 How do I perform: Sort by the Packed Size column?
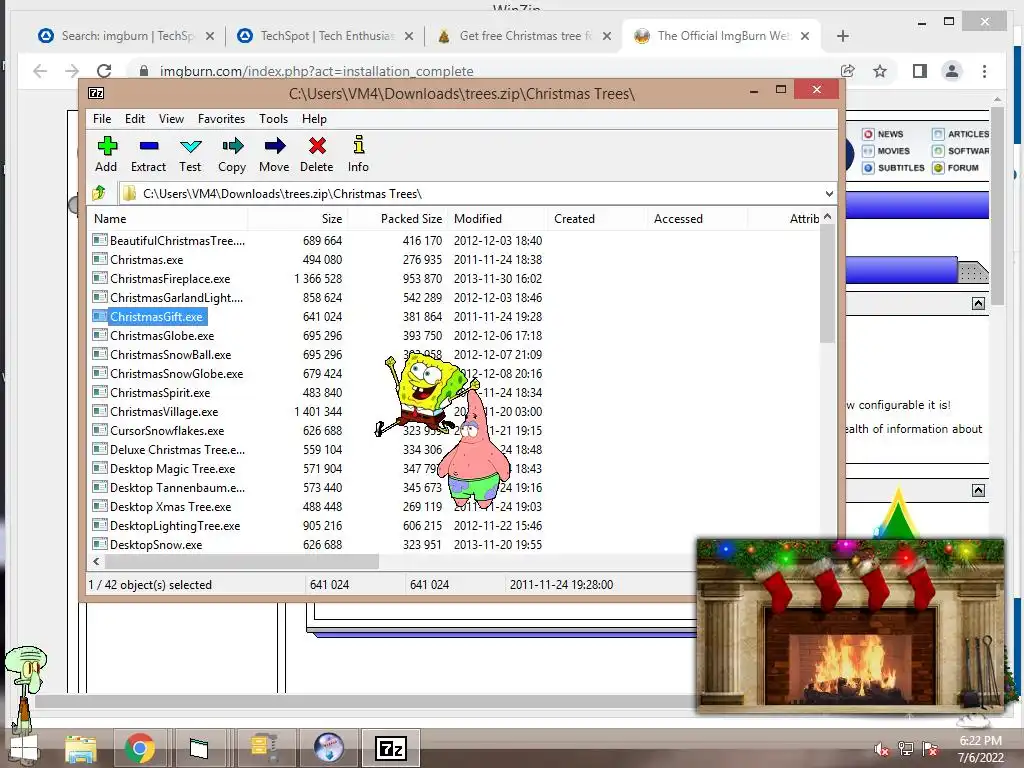(397, 219)
